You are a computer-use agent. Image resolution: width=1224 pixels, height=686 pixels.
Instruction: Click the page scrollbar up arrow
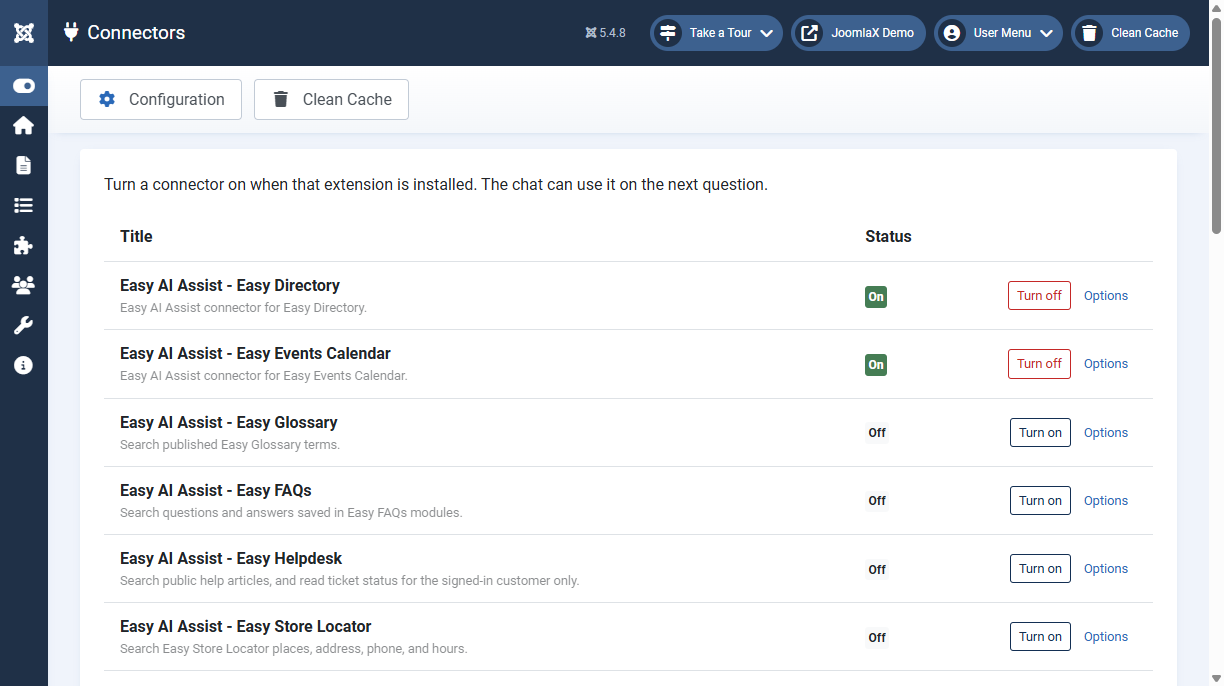point(1216,7)
